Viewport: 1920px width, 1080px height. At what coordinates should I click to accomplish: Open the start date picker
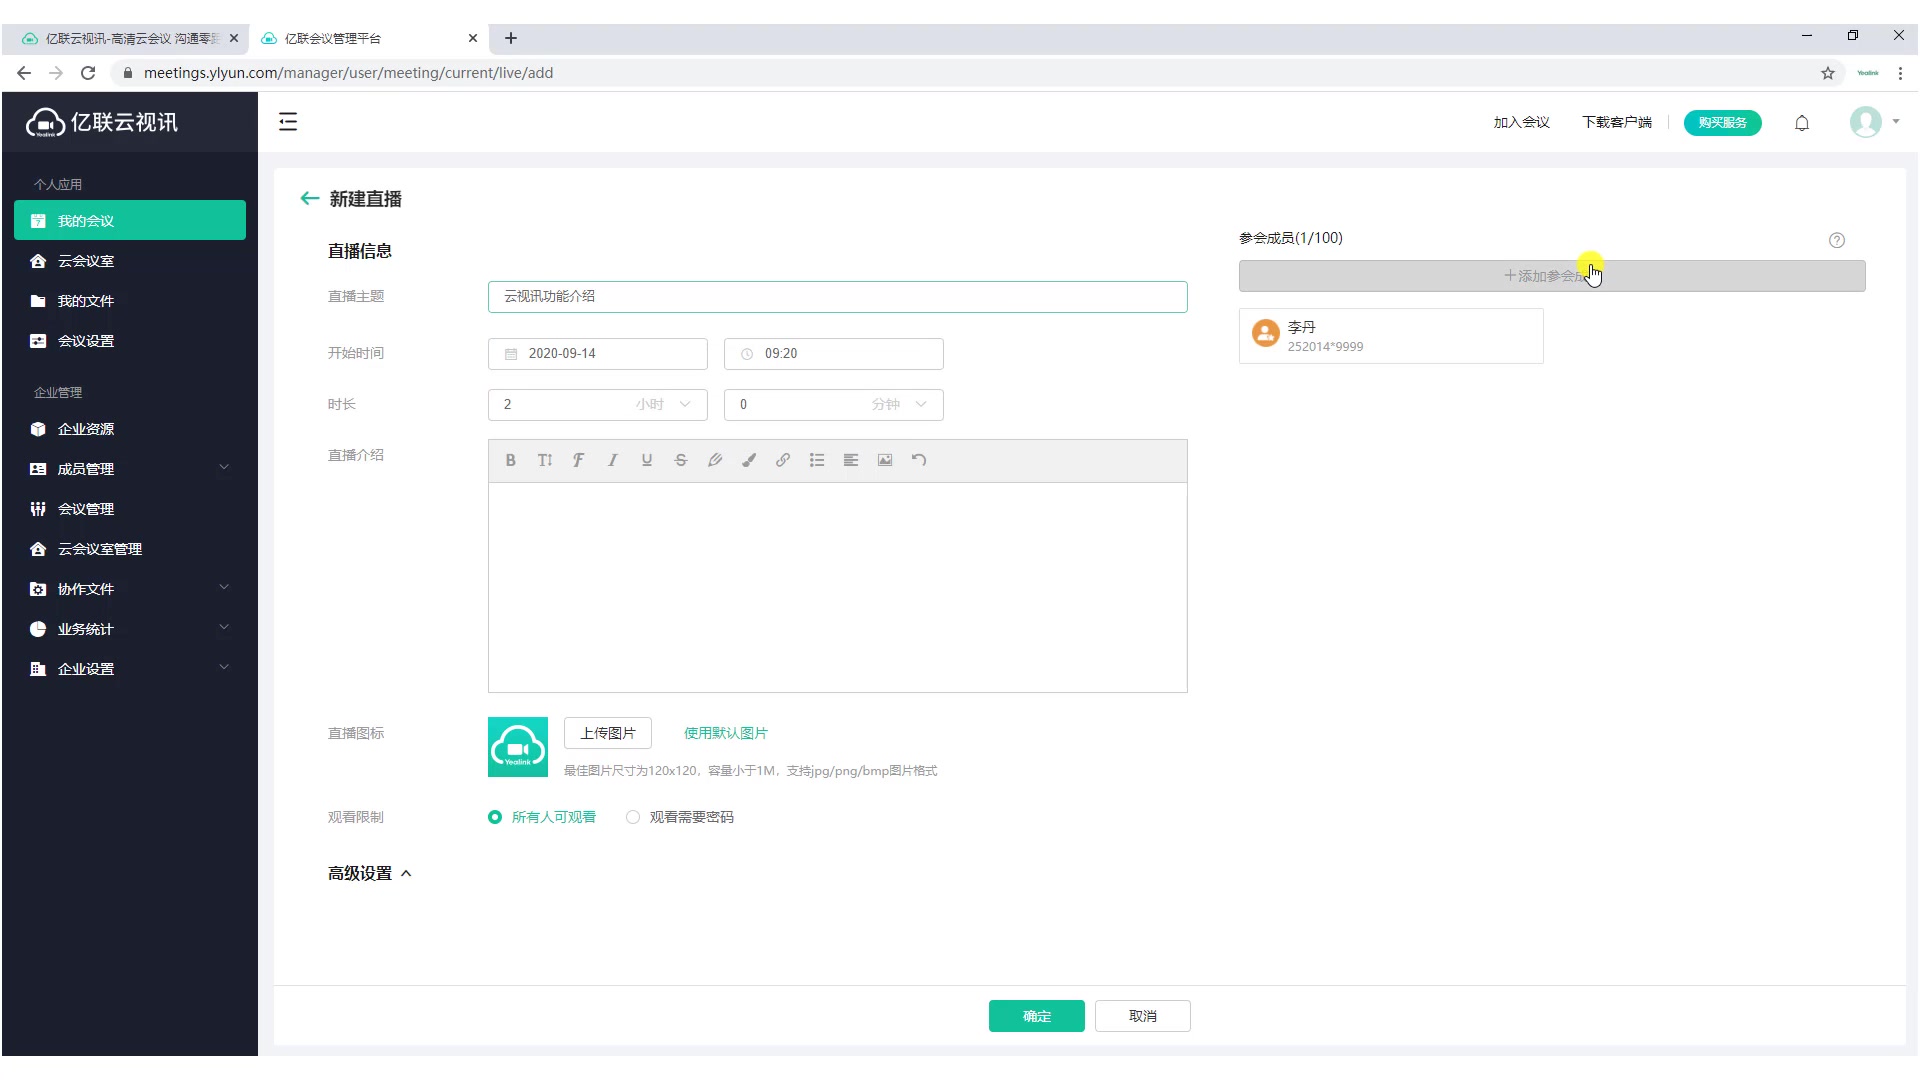tap(597, 353)
